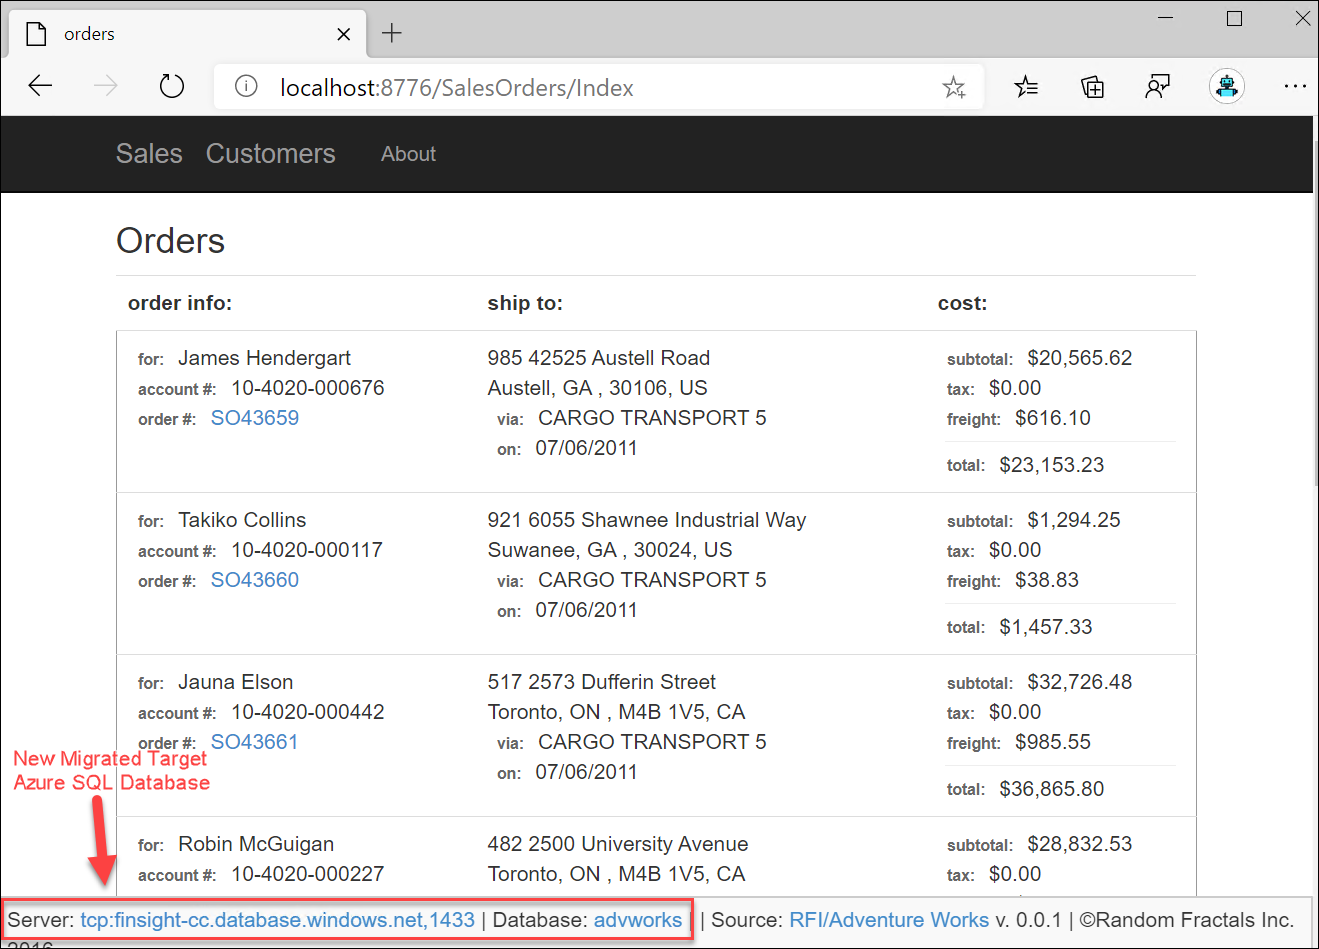Add this page to favorites with the star icon
The image size is (1319, 949).
[954, 87]
